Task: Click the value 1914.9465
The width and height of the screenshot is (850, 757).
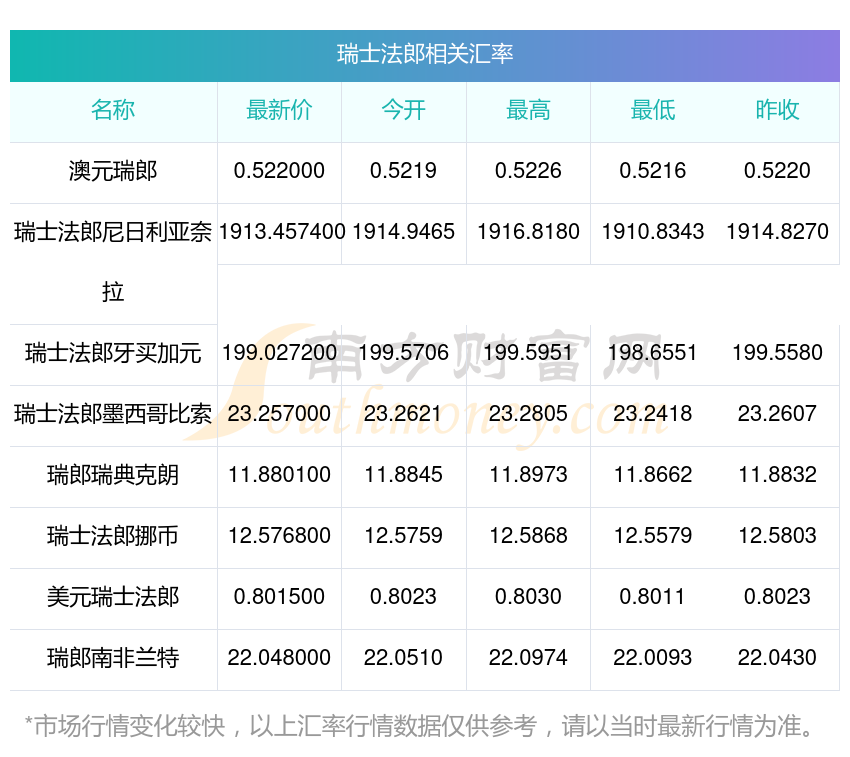Action: pyautogui.click(x=403, y=232)
